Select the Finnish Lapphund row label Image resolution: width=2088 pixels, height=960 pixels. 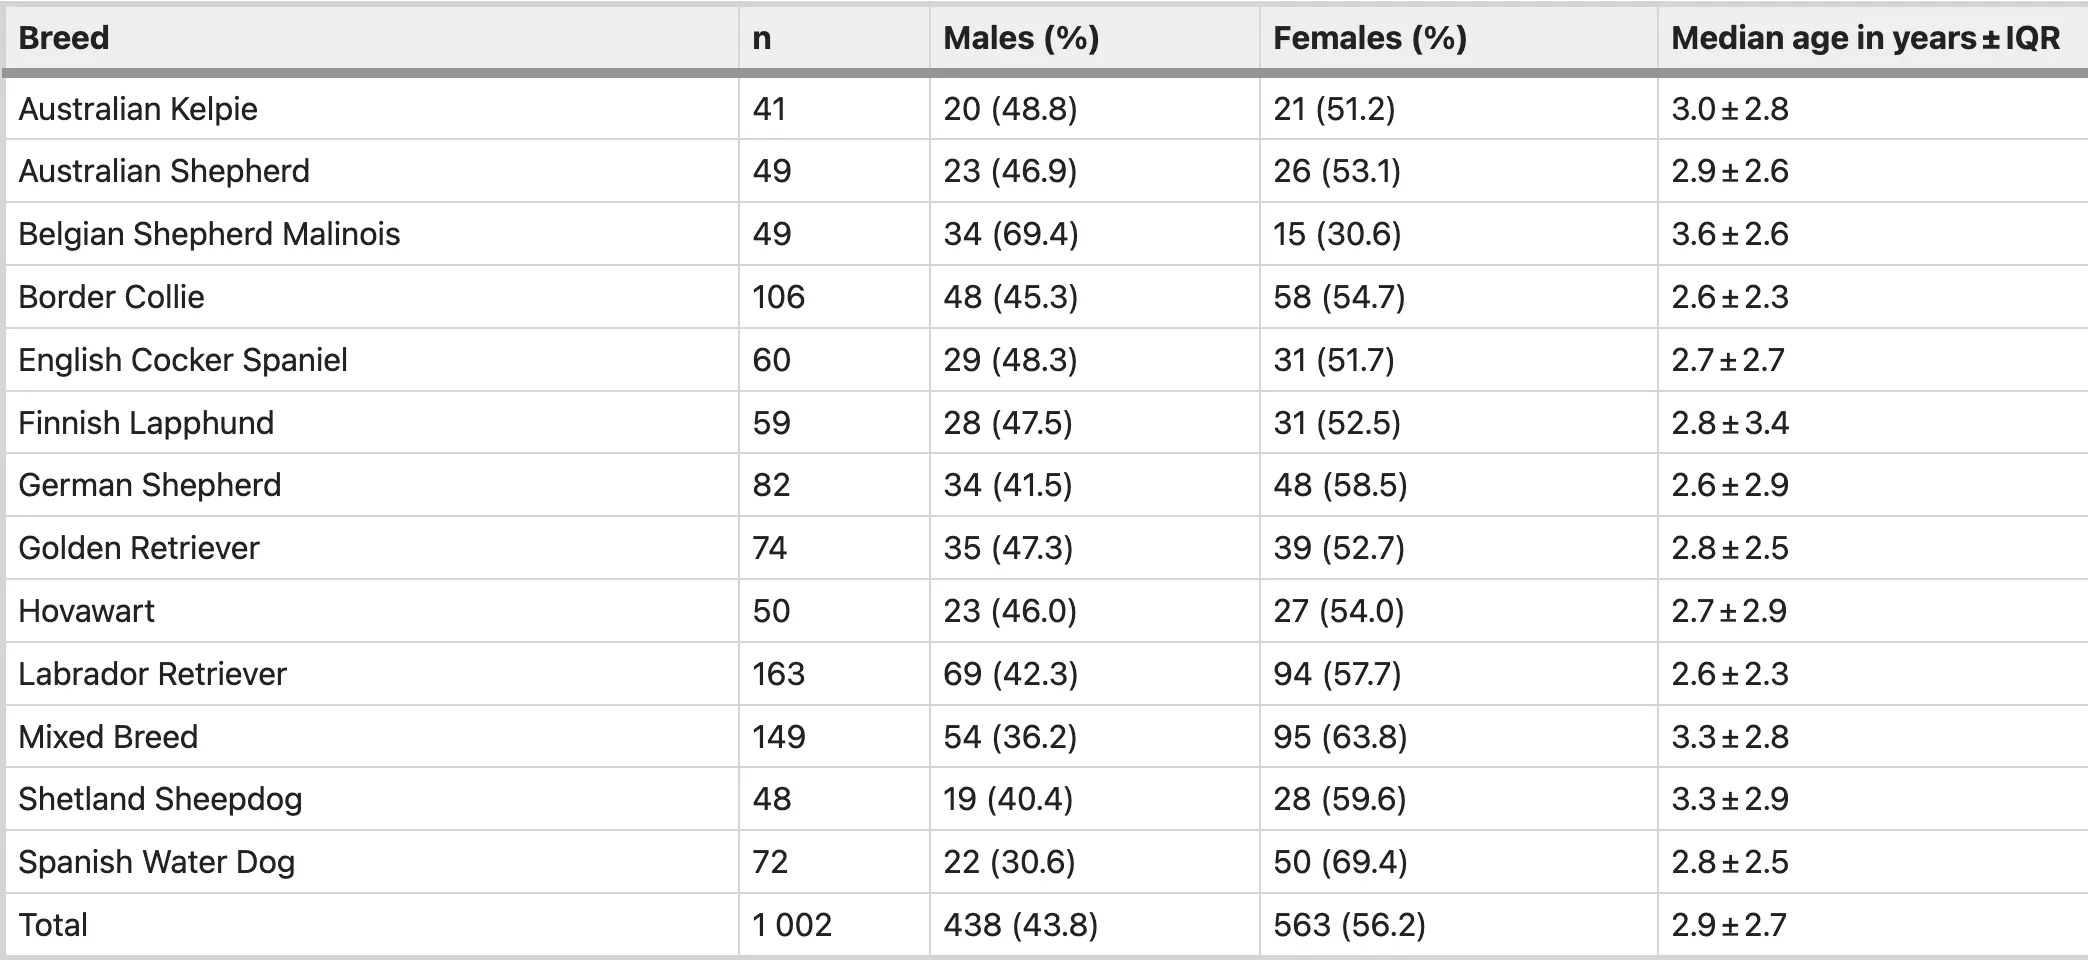[x=146, y=423]
